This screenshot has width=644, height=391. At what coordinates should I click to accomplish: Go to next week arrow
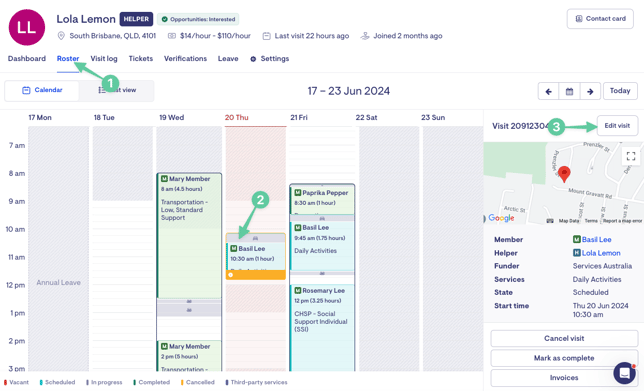tap(590, 91)
